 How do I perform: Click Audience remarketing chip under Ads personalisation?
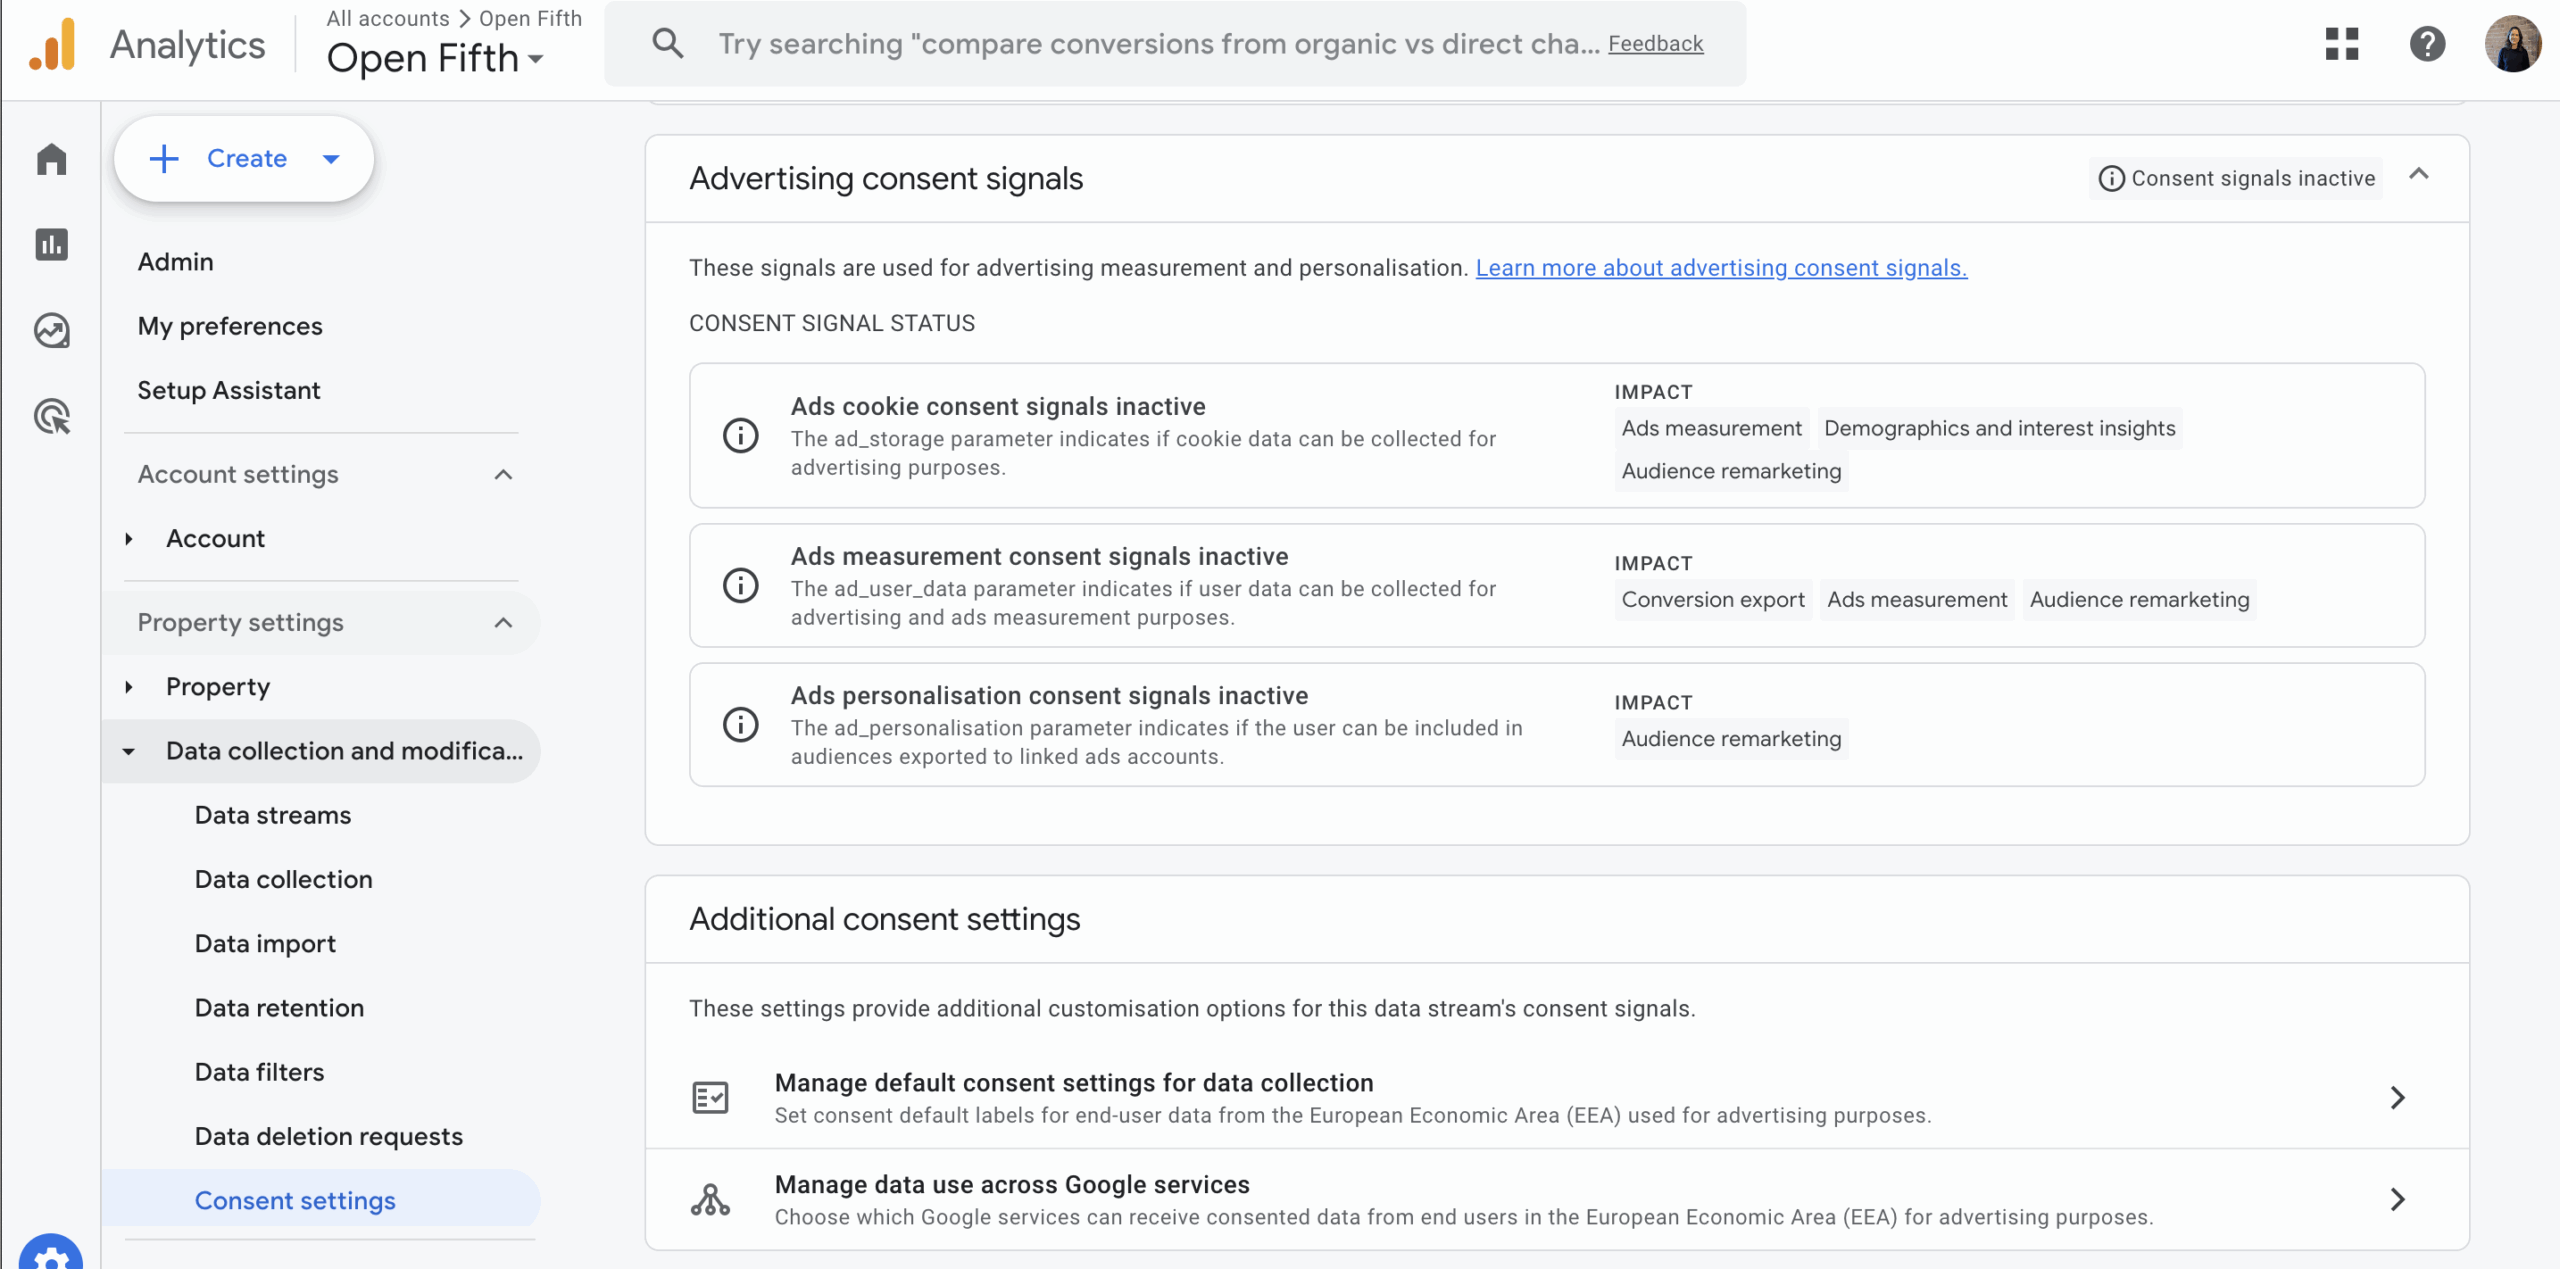pos(1731,739)
